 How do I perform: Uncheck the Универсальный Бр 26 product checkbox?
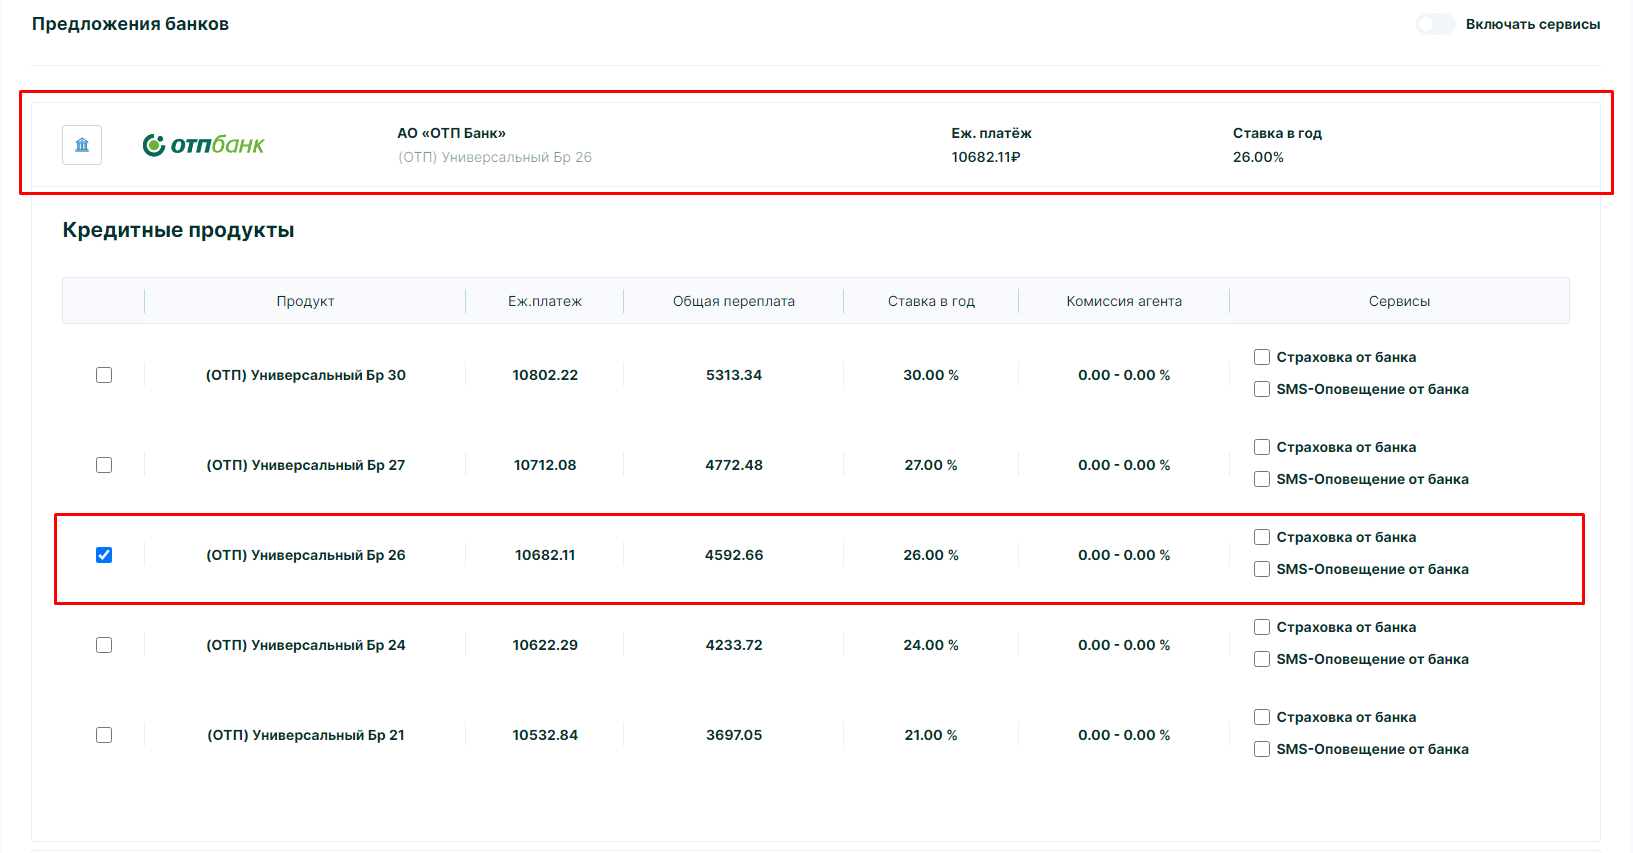pos(104,555)
